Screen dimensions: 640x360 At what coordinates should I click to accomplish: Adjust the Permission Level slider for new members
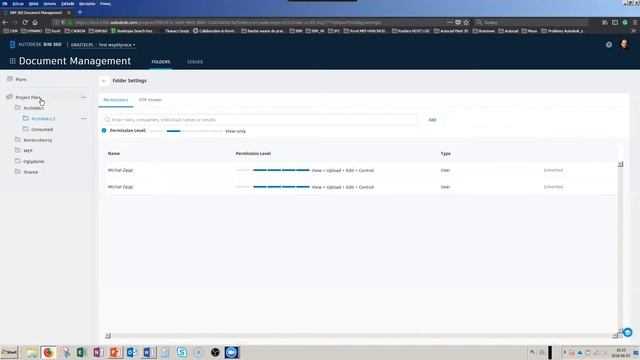pyautogui.click(x=186, y=131)
